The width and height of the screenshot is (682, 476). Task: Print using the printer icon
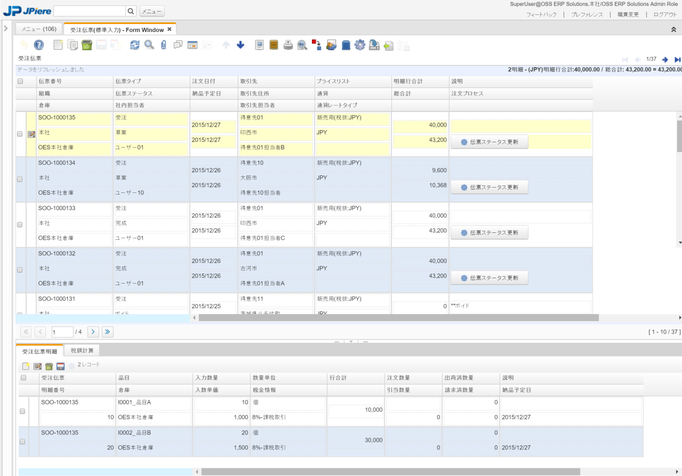click(288, 45)
